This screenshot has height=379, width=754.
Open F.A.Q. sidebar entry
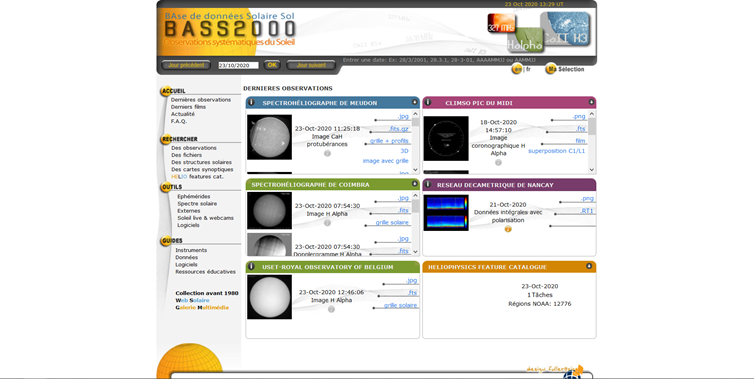click(x=178, y=121)
